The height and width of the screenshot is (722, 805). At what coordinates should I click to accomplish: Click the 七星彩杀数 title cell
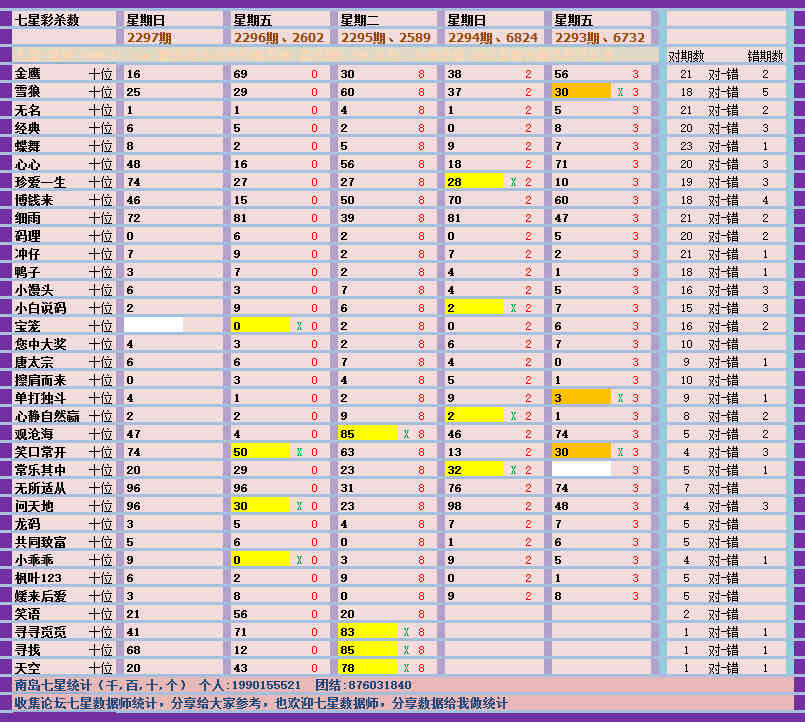(x=47, y=20)
